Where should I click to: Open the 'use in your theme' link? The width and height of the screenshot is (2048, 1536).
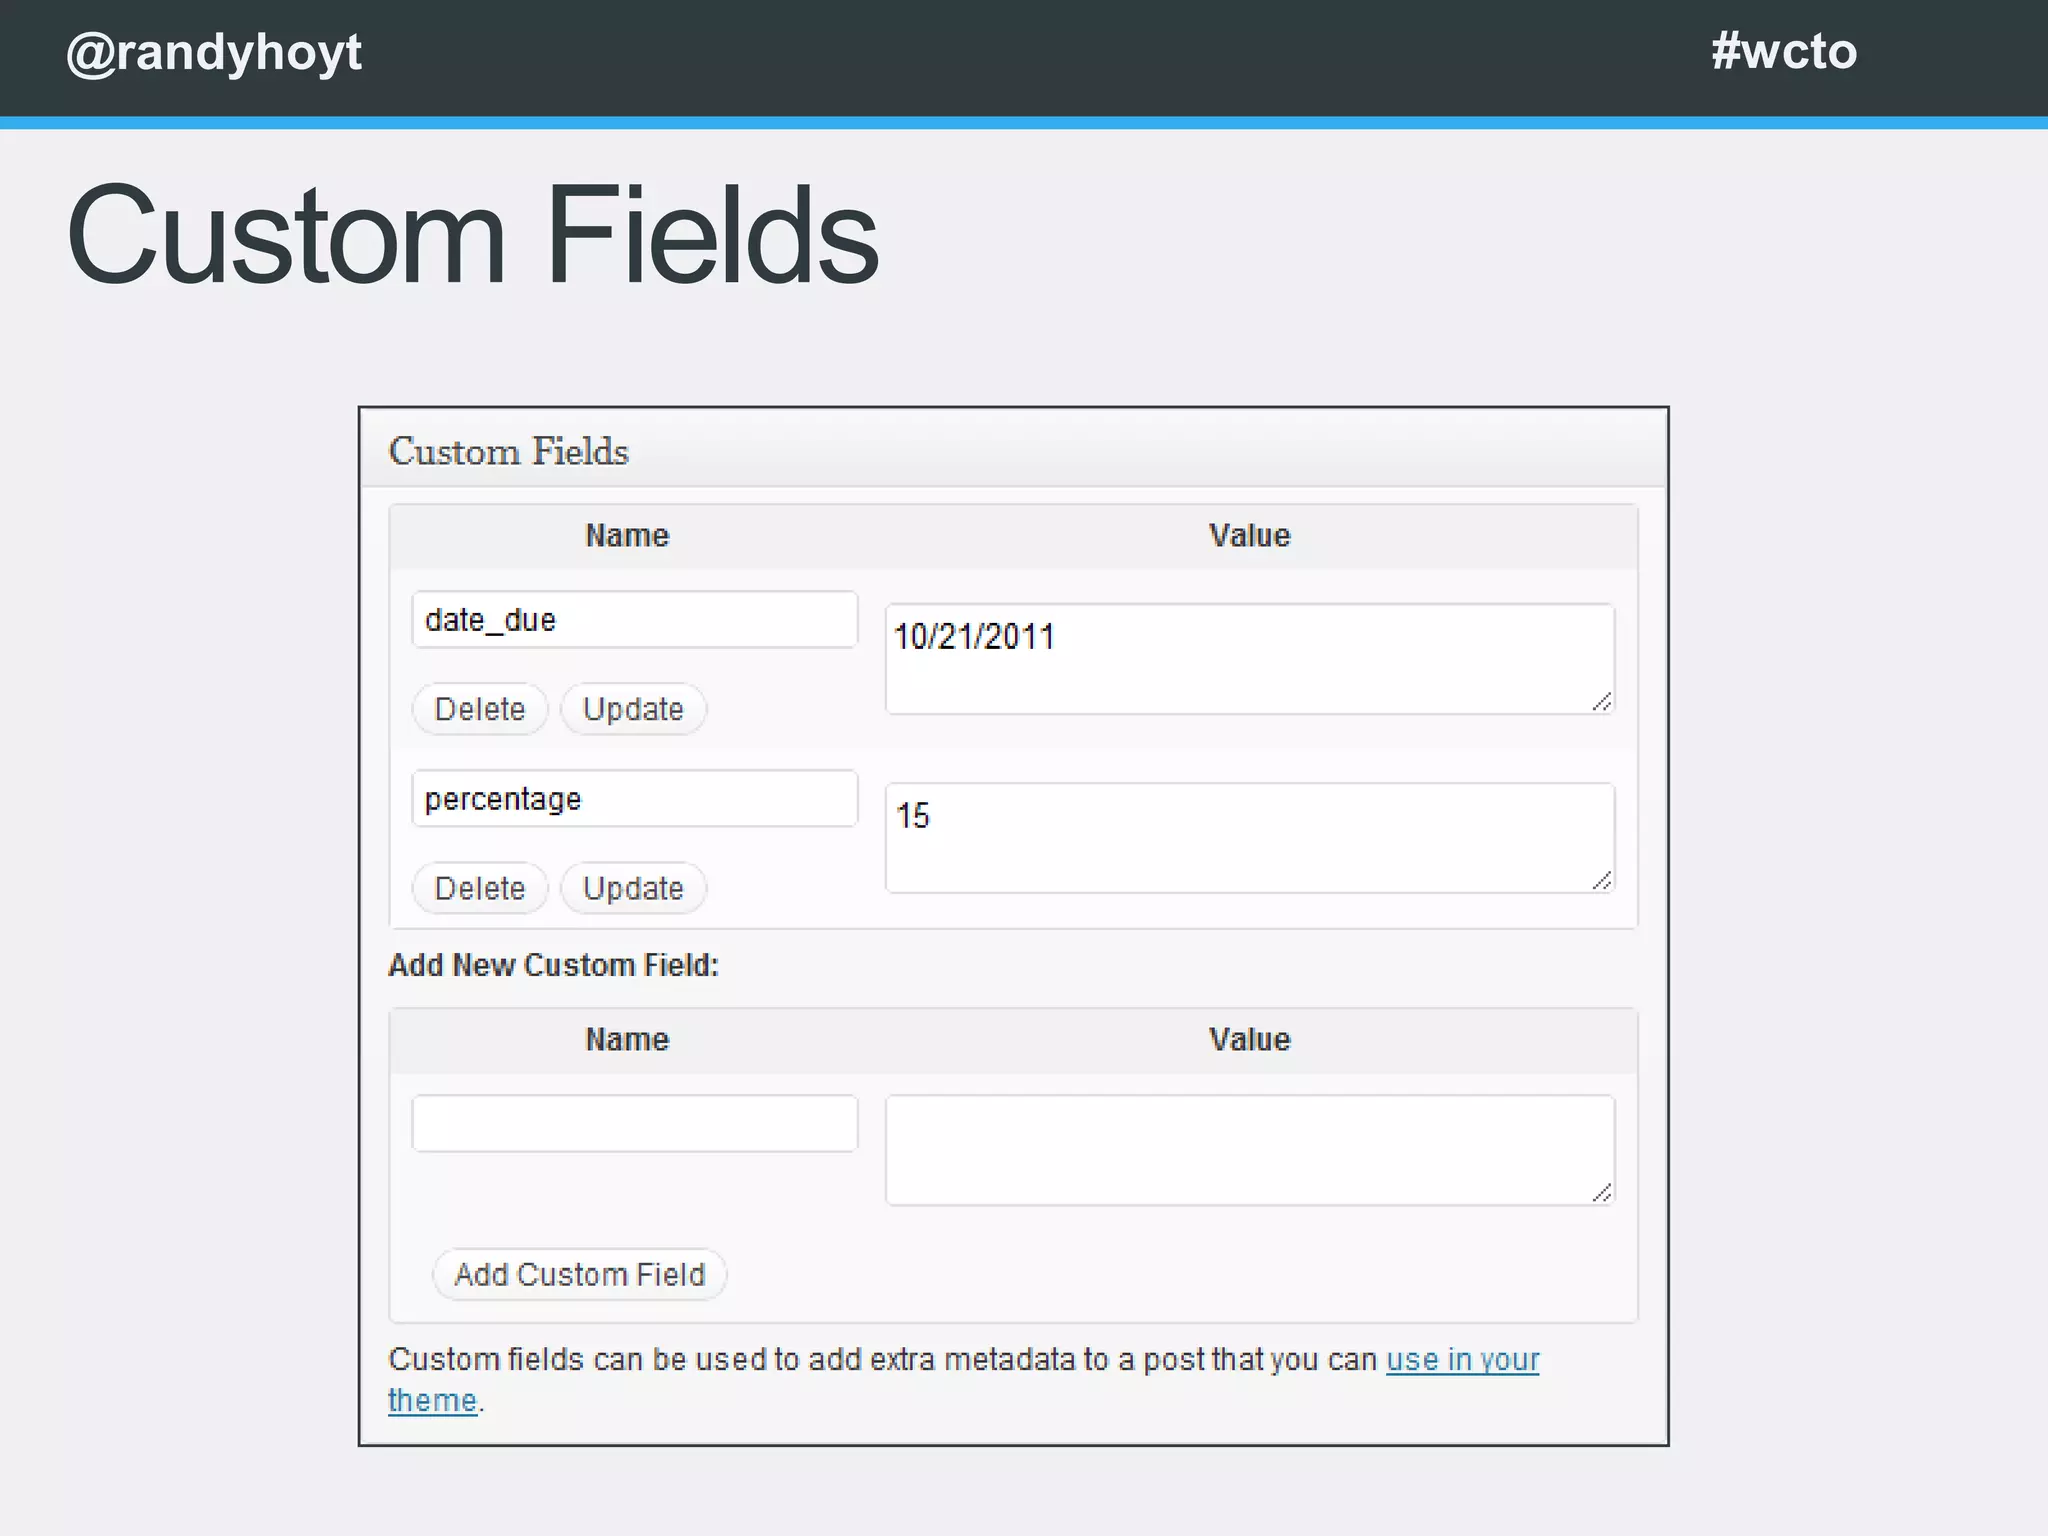pos(1462,1360)
